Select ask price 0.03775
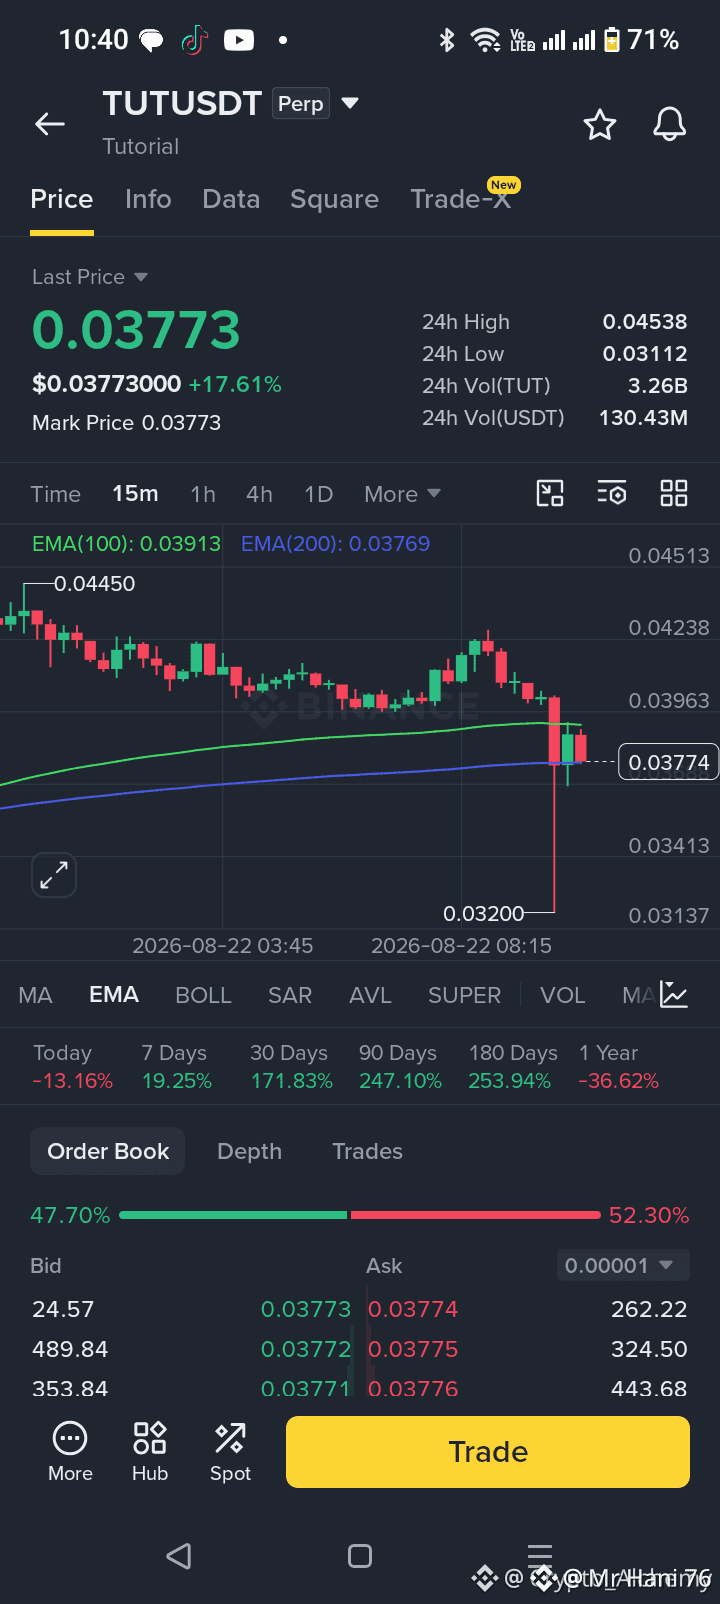 (x=413, y=1349)
